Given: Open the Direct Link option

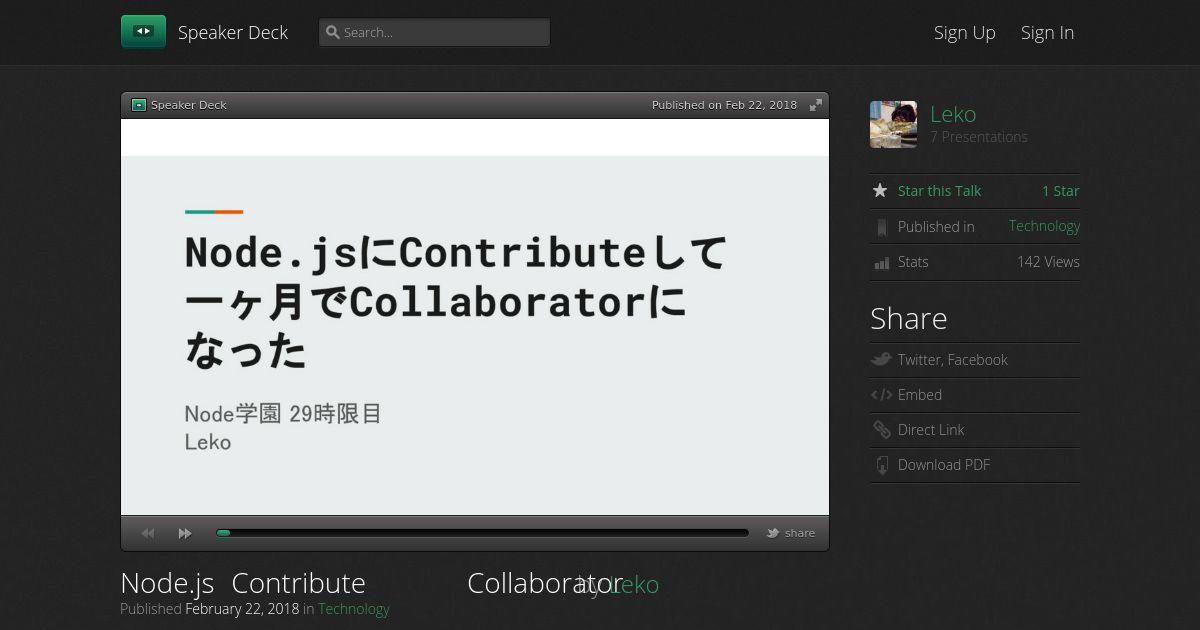Looking at the screenshot, I should click(931, 430).
